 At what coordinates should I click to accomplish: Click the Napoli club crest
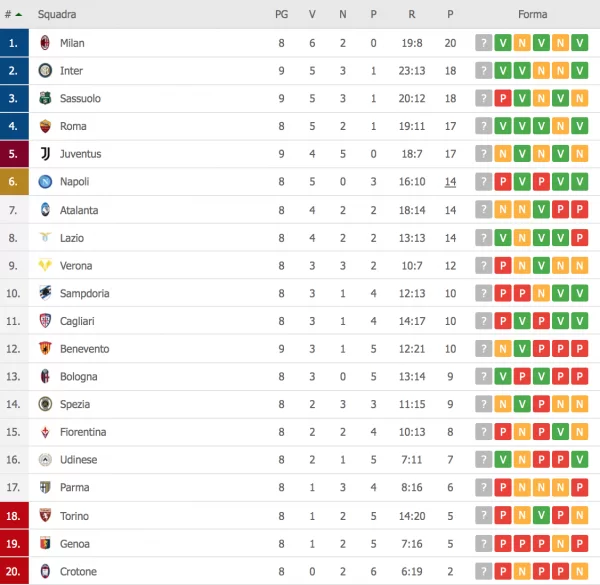[44, 182]
